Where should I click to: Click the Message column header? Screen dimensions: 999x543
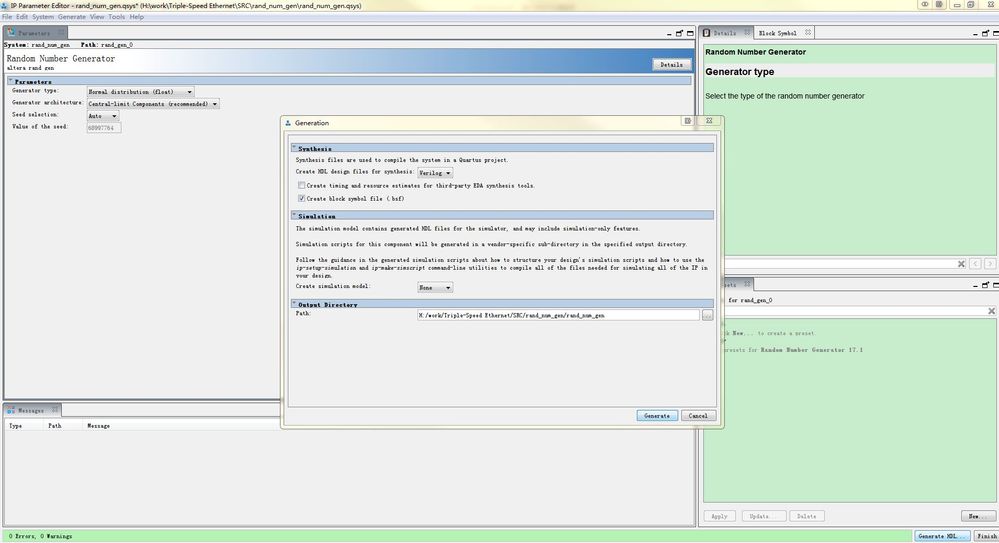coord(99,426)
